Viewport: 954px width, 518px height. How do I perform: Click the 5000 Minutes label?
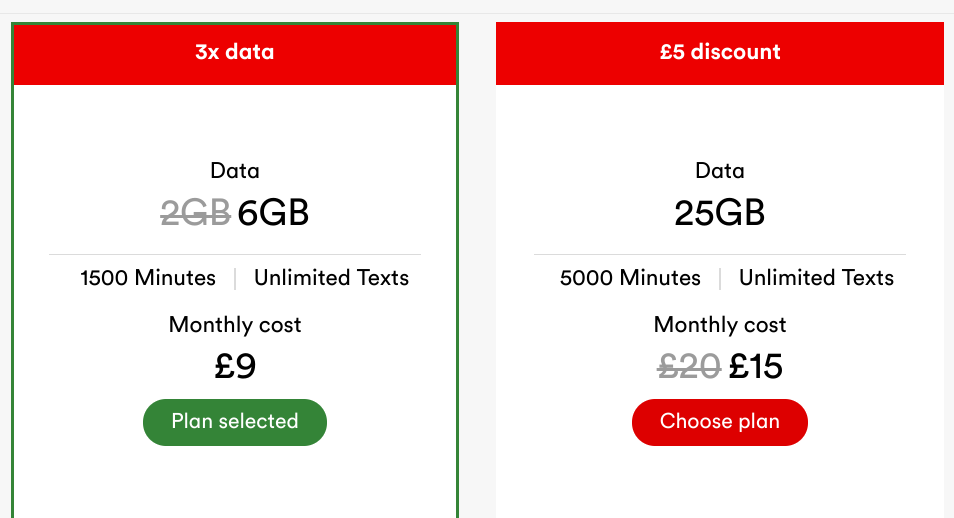click(630, 278)
